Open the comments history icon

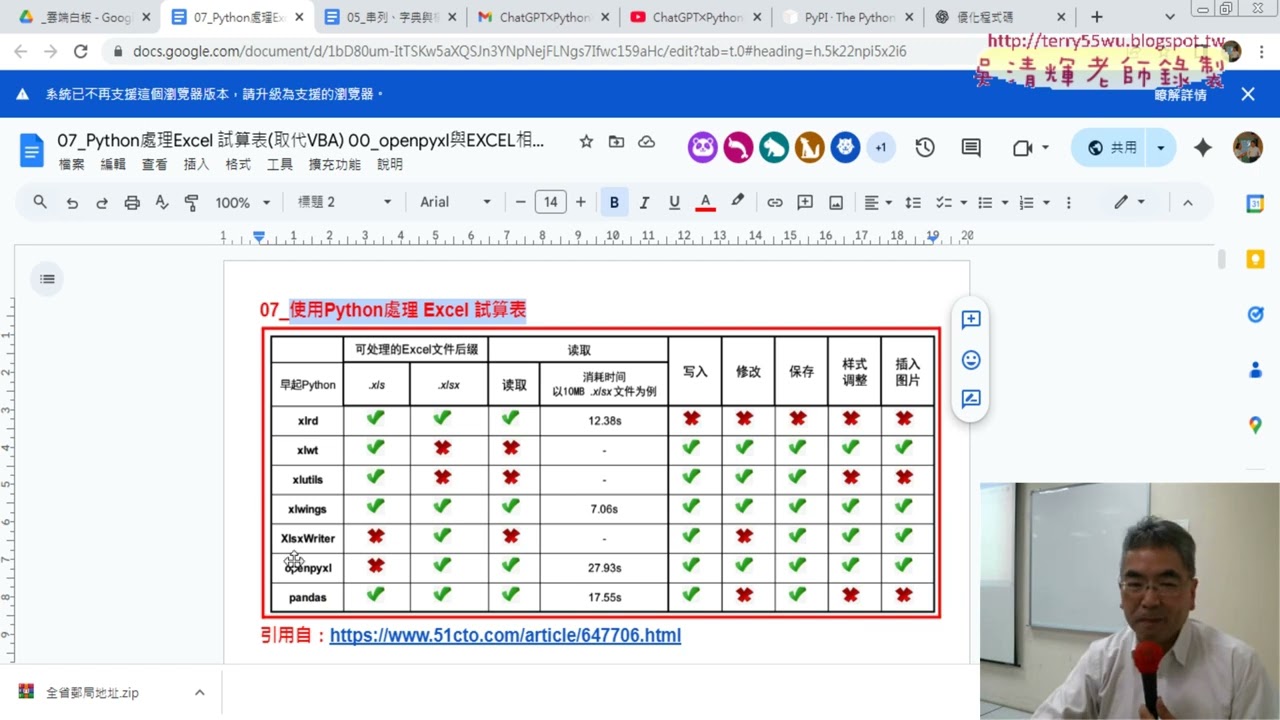coord(971,148)
